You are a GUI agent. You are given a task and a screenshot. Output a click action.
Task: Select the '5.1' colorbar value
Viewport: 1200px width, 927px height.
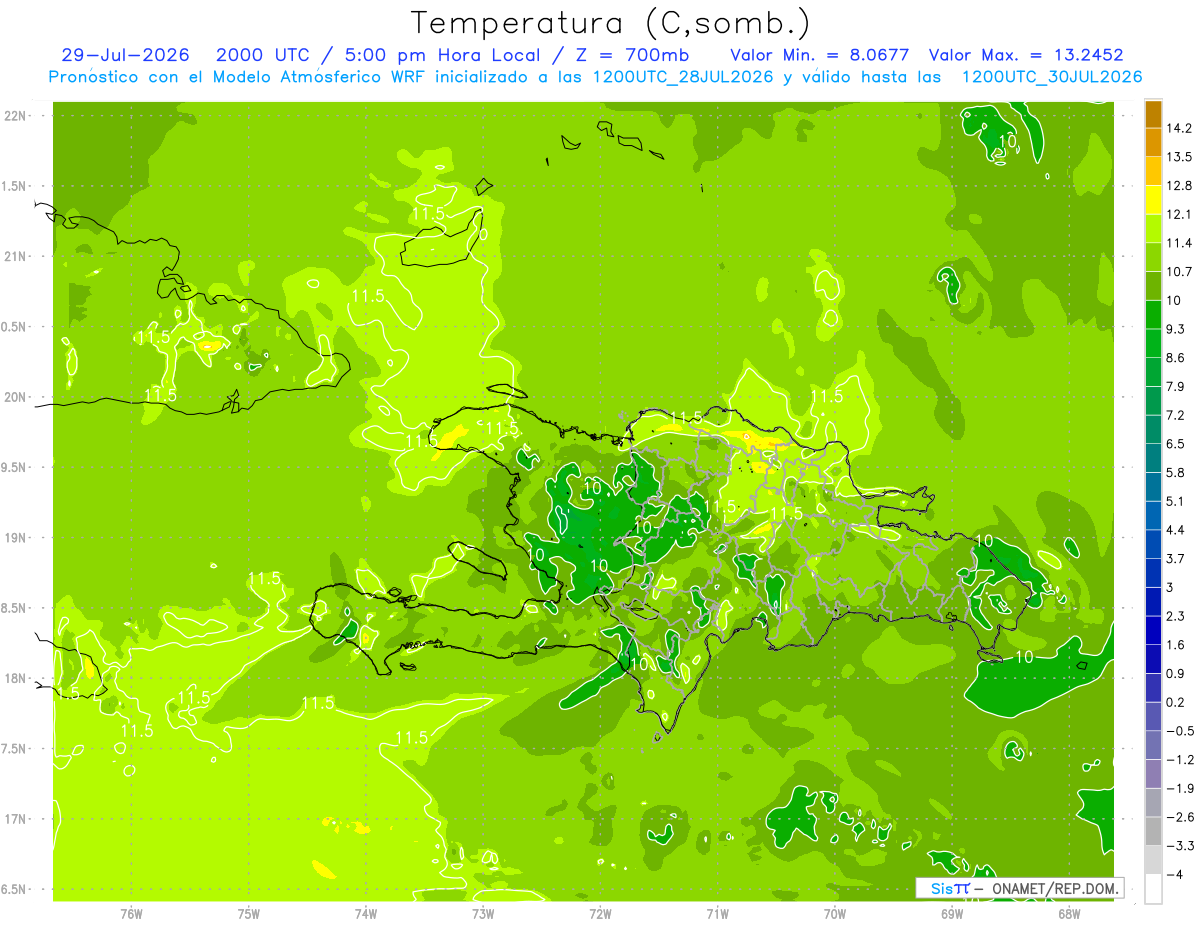click(x=1177, y=501)
